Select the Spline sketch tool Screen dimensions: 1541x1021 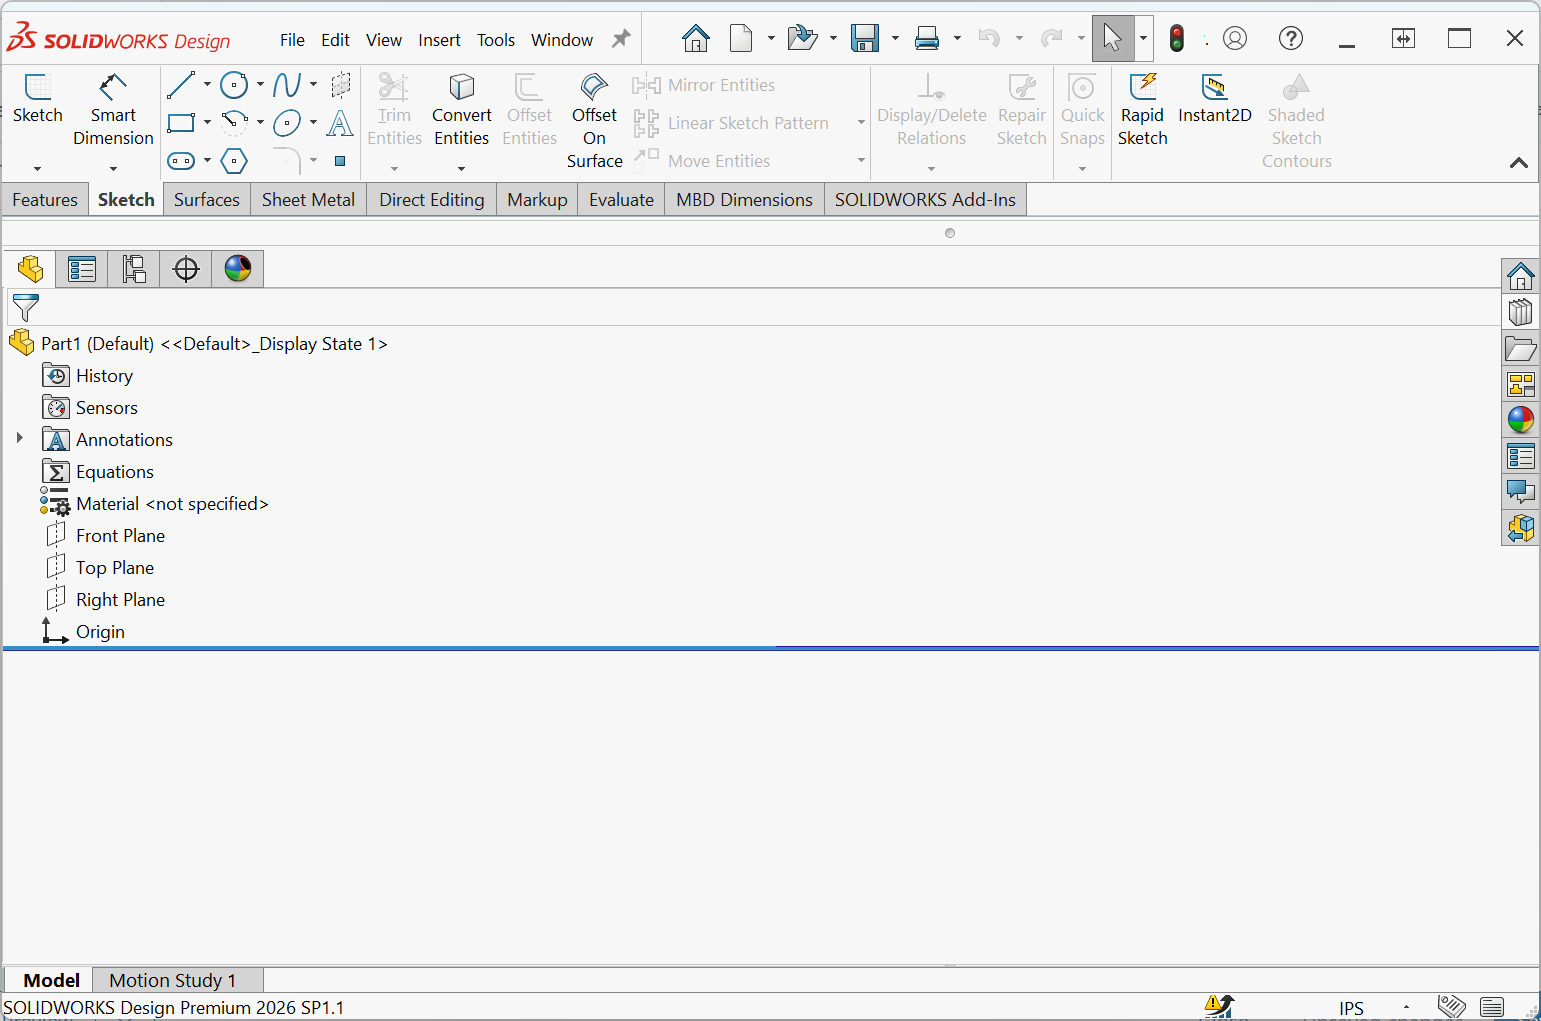287,85
